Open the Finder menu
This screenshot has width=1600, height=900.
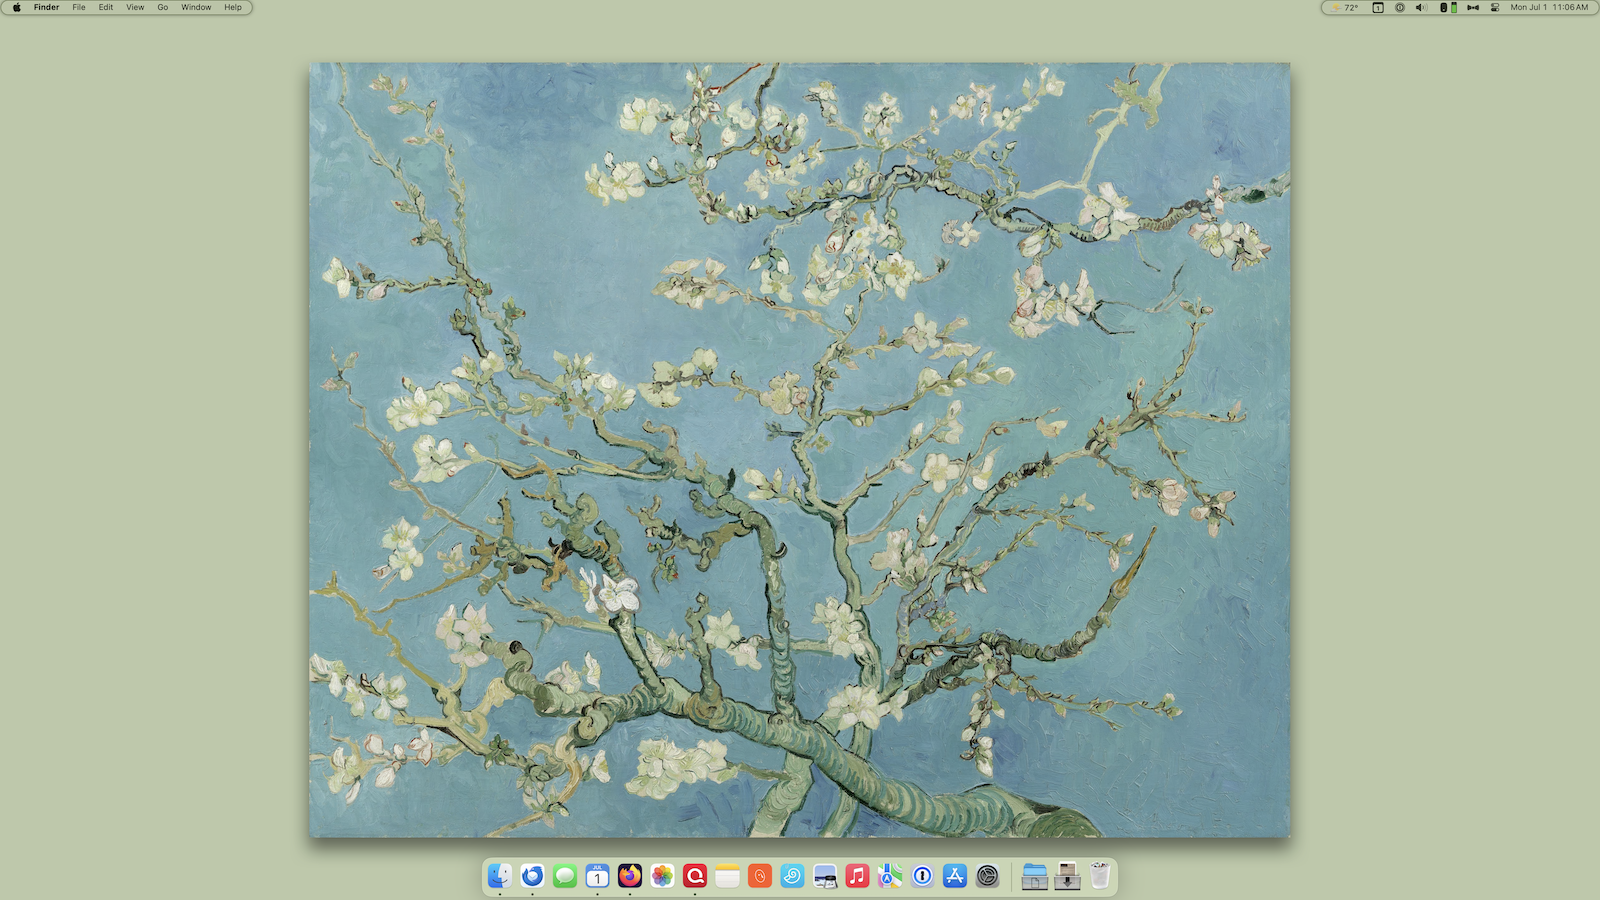(x=46, y=7)
